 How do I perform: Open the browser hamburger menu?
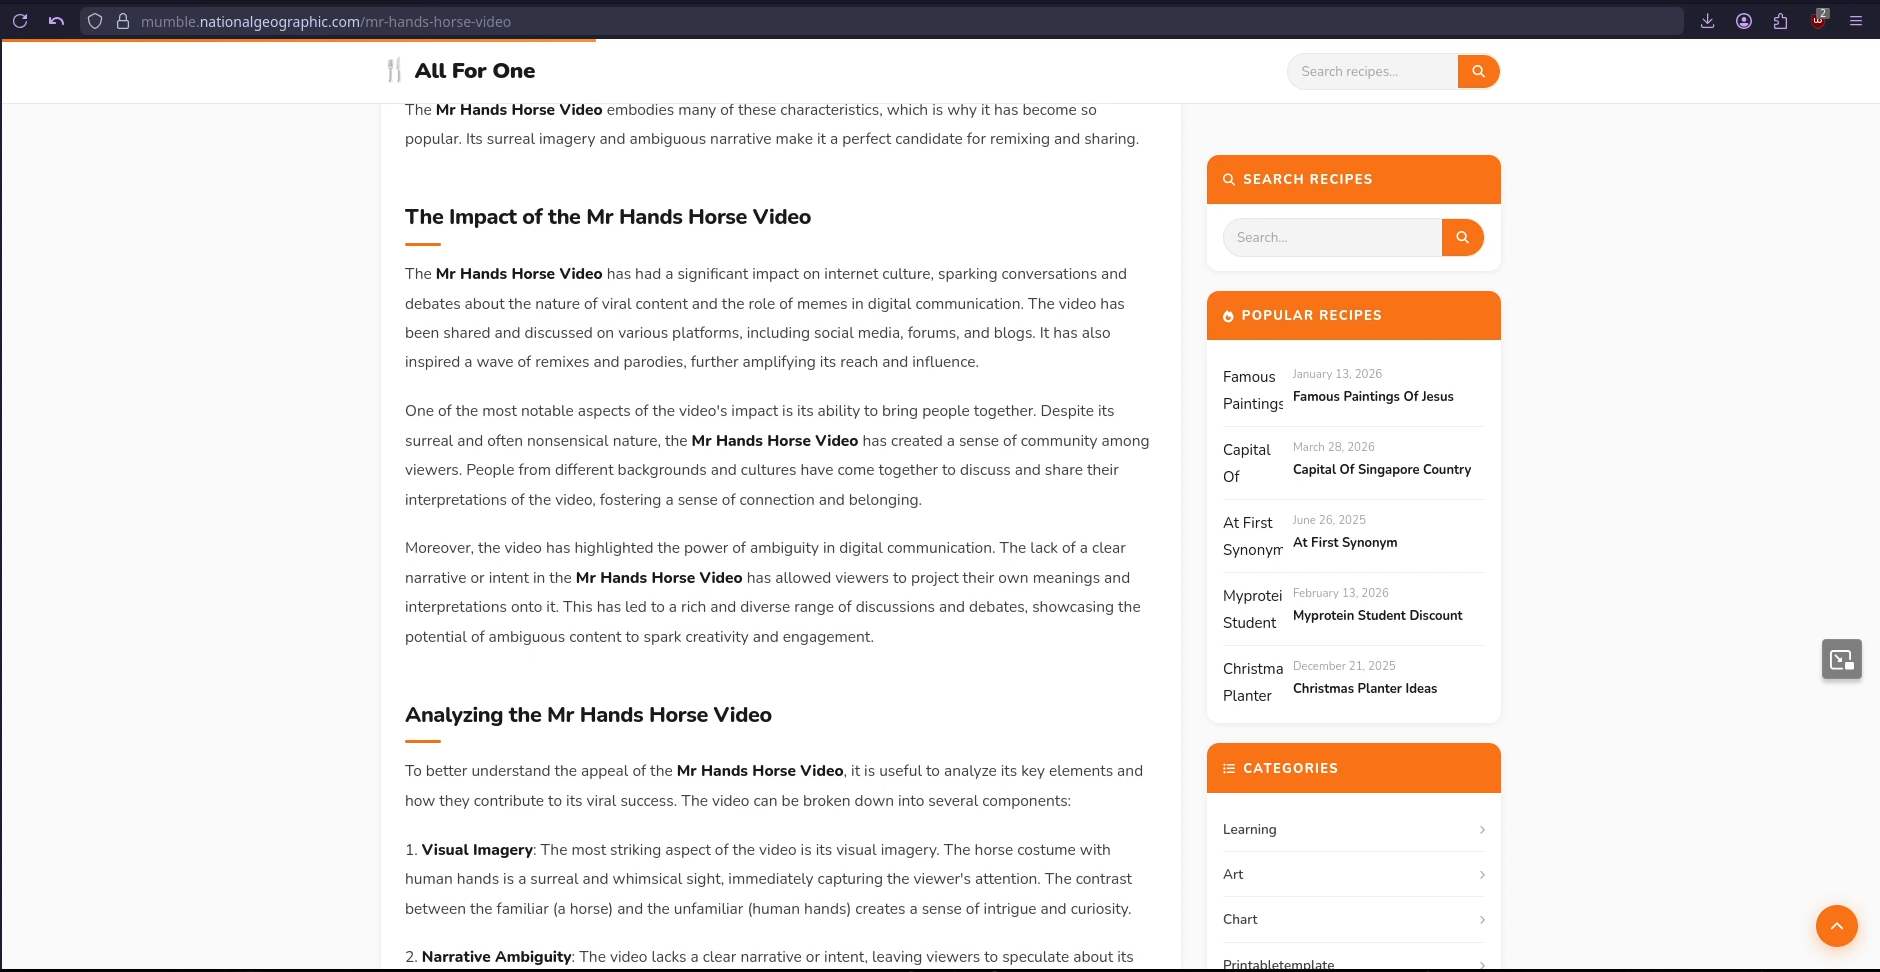click(x=1856, y=21)
